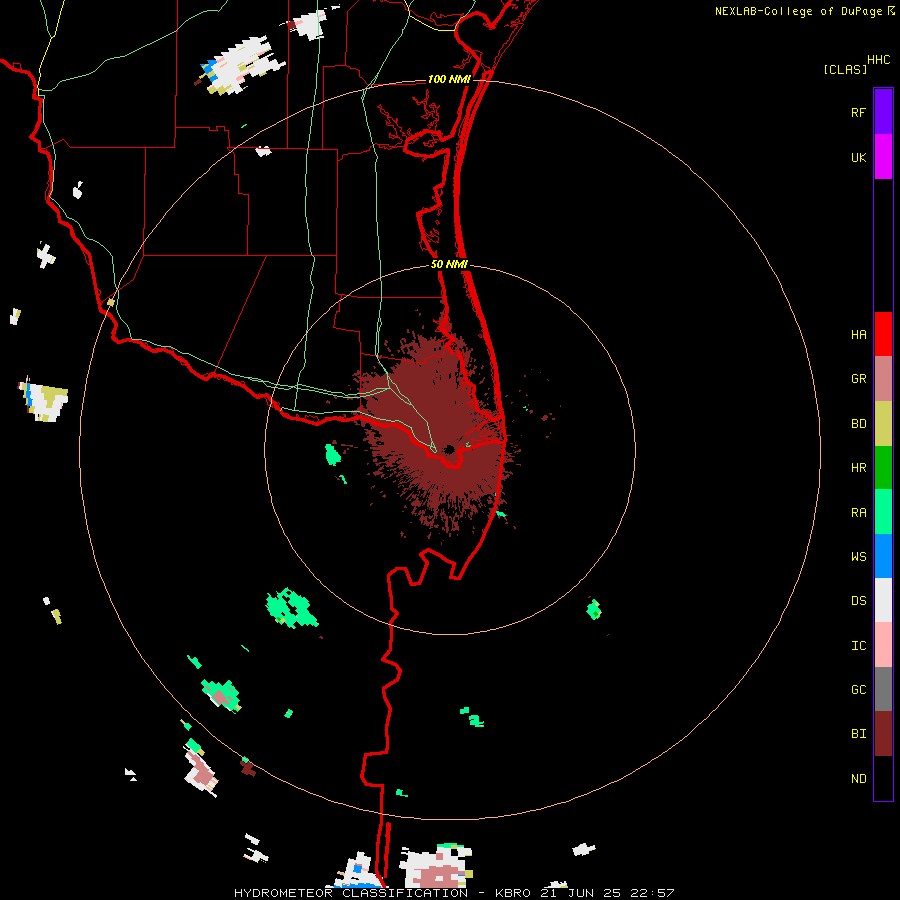Viewport: 900px width, 900px height.
Task: Click the maroon BI legend swatch
Action: pyautogui.click(x=883, y=734)
